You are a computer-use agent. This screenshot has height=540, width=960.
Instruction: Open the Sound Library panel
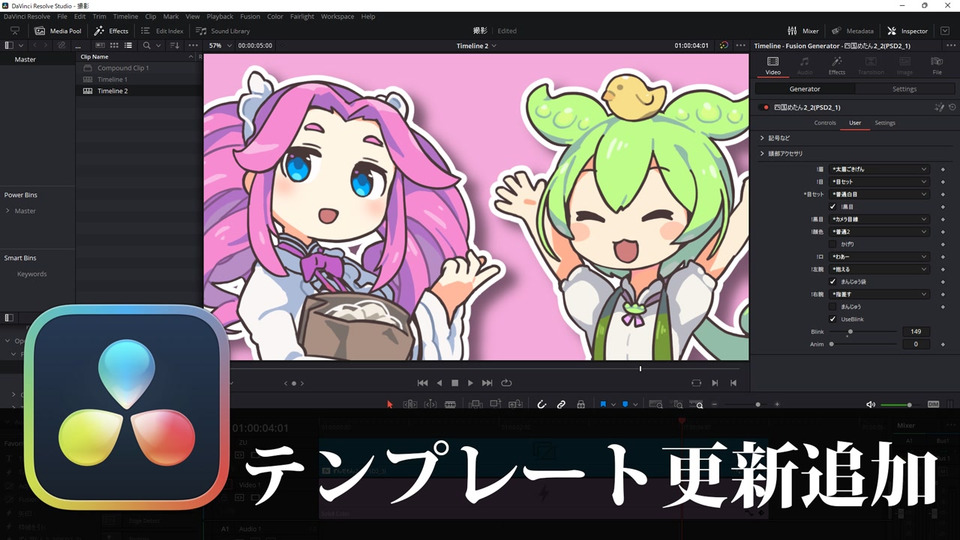coord(223,31)
